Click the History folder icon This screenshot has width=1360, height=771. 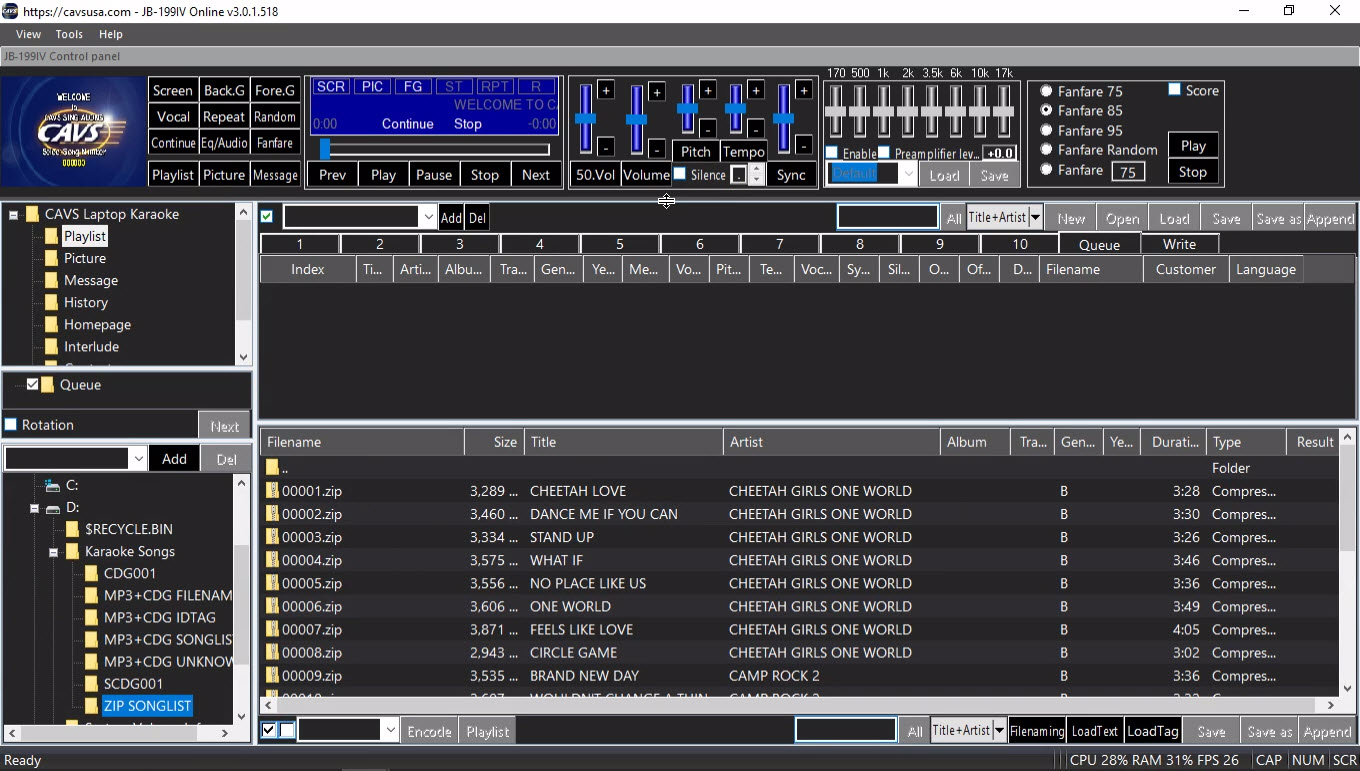(51, 302)
